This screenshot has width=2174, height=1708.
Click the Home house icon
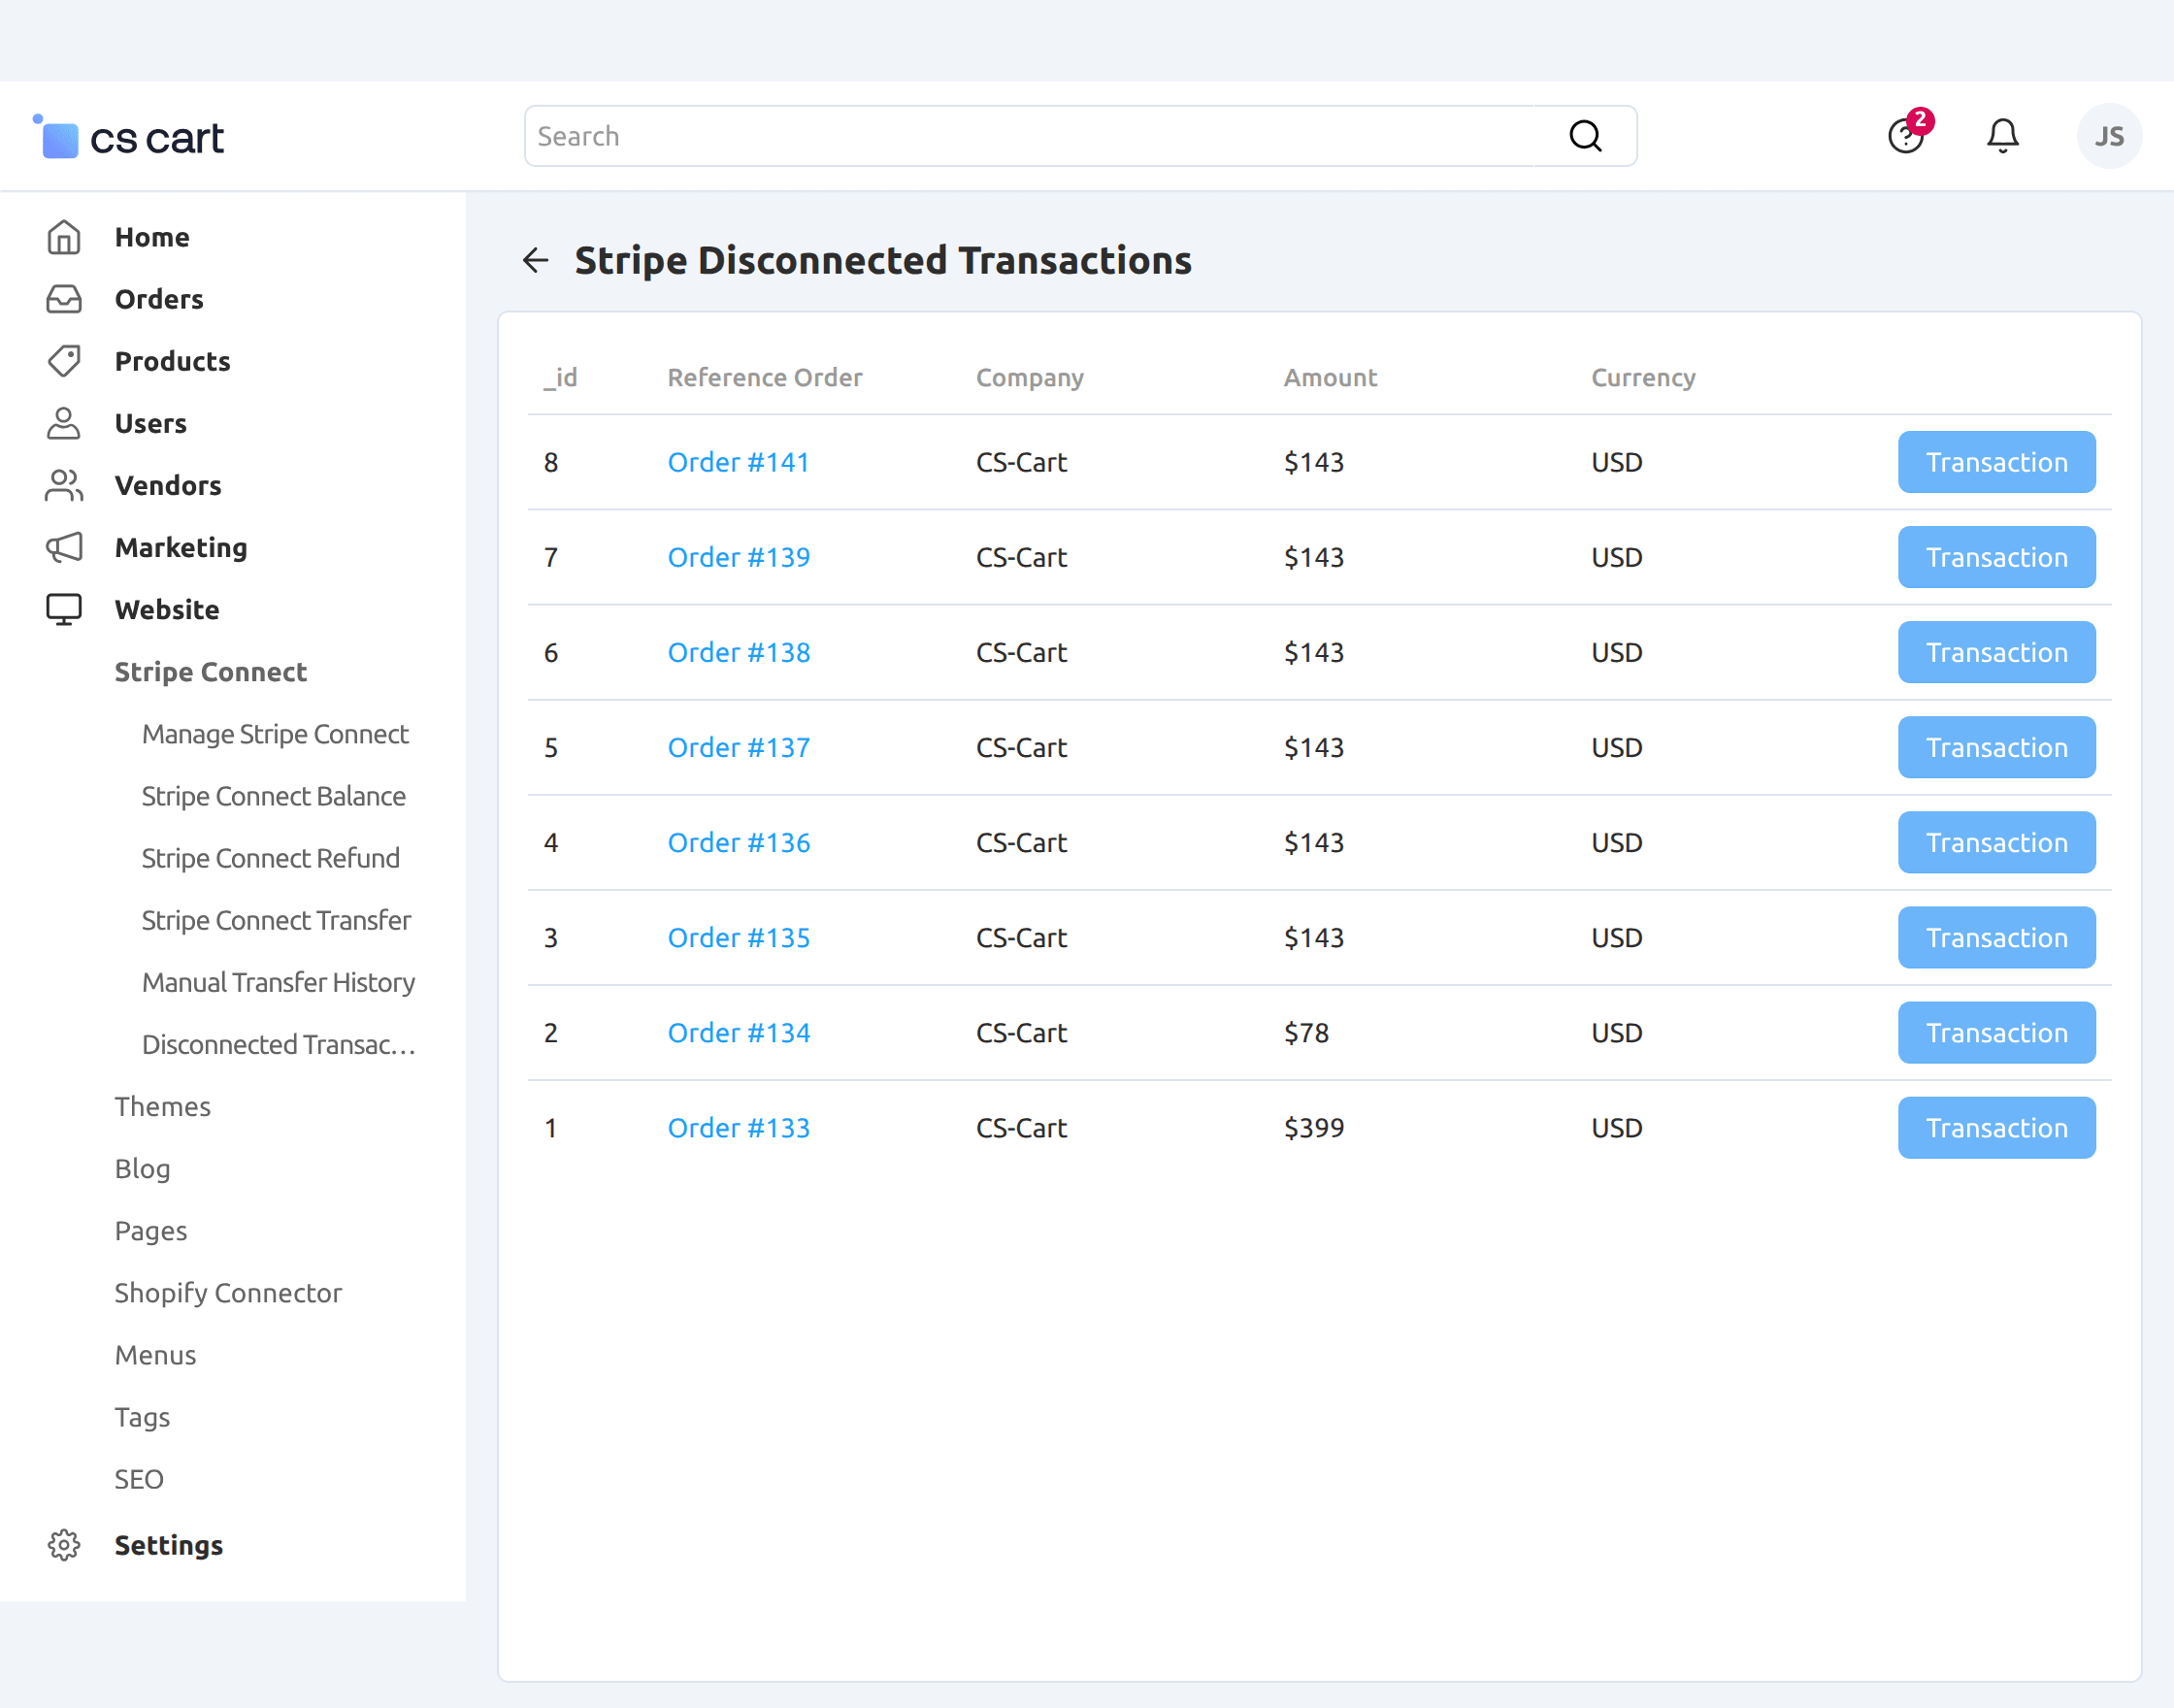tap(64, 237)
